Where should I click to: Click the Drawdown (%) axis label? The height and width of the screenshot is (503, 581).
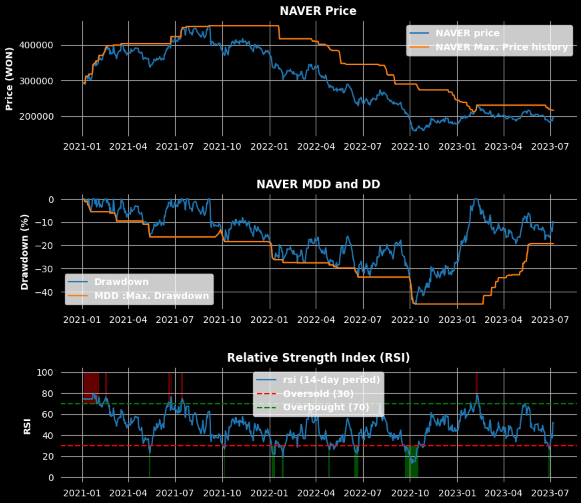pyautogui.click(x=25, y=252)
